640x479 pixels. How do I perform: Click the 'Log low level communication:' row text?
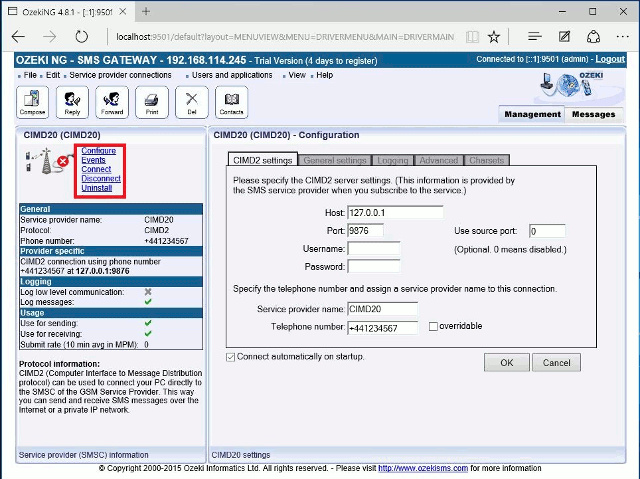[x=72, y=292]
